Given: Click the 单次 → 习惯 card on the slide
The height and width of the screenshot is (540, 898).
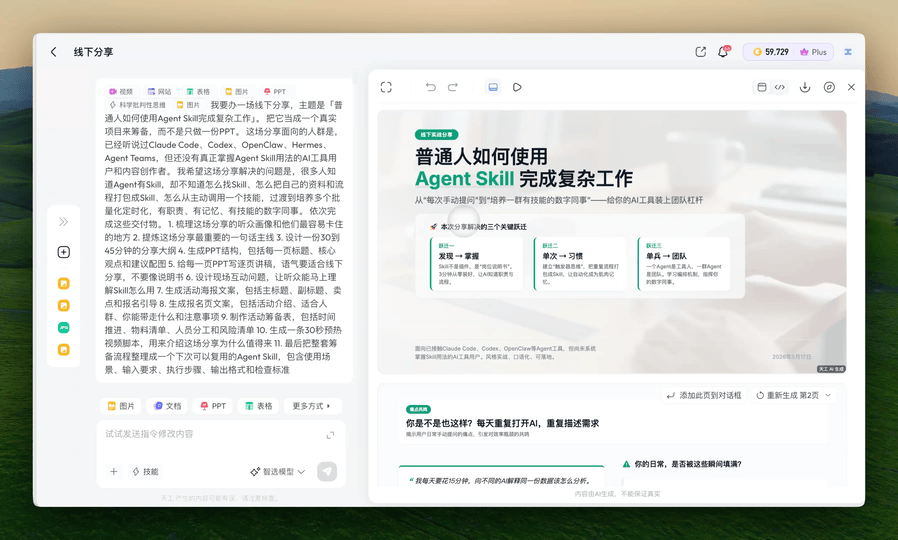Looking at the screenshot, I should 580,264.
